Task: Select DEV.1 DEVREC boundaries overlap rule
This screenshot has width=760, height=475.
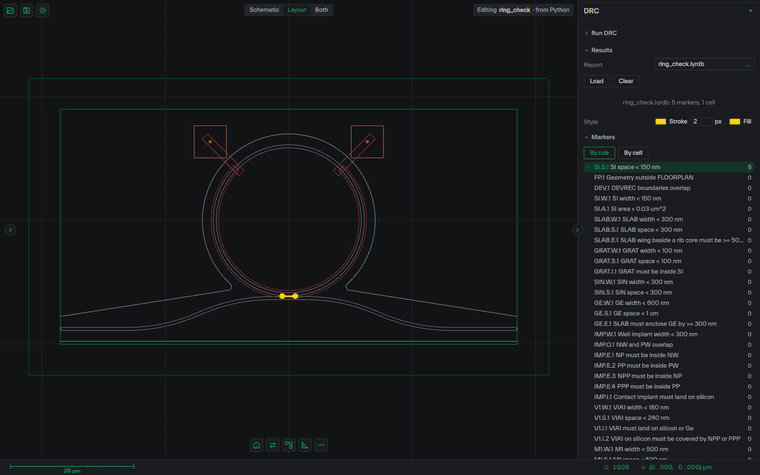Action: [668, 188]
